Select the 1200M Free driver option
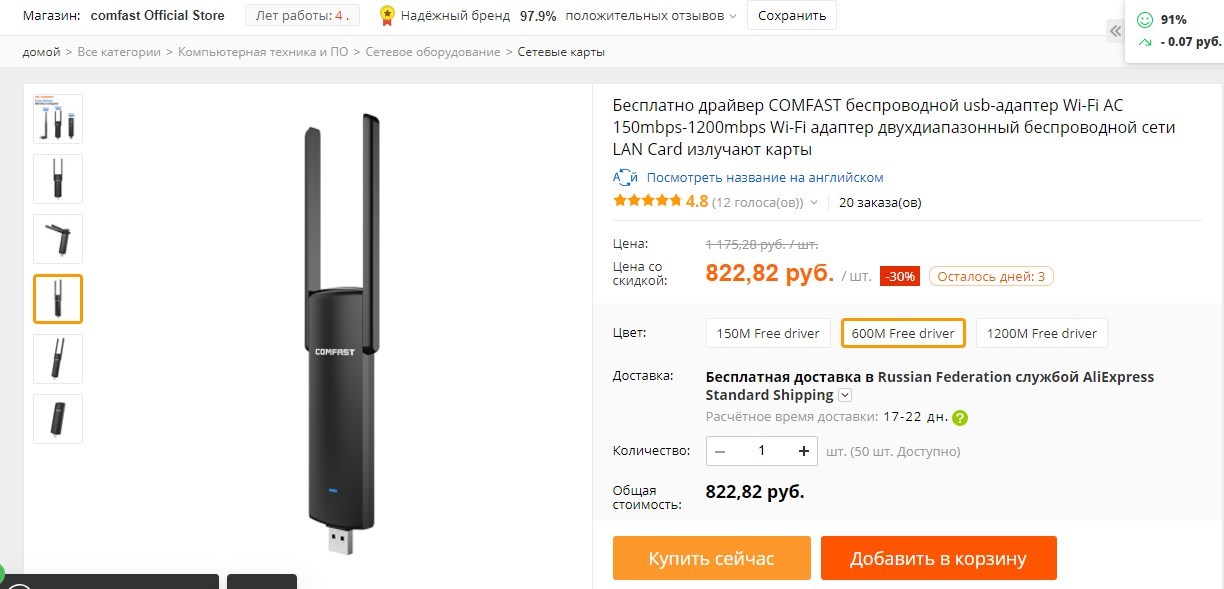The width and height of the screenshot is (1224, 589). click(1041, 333)
